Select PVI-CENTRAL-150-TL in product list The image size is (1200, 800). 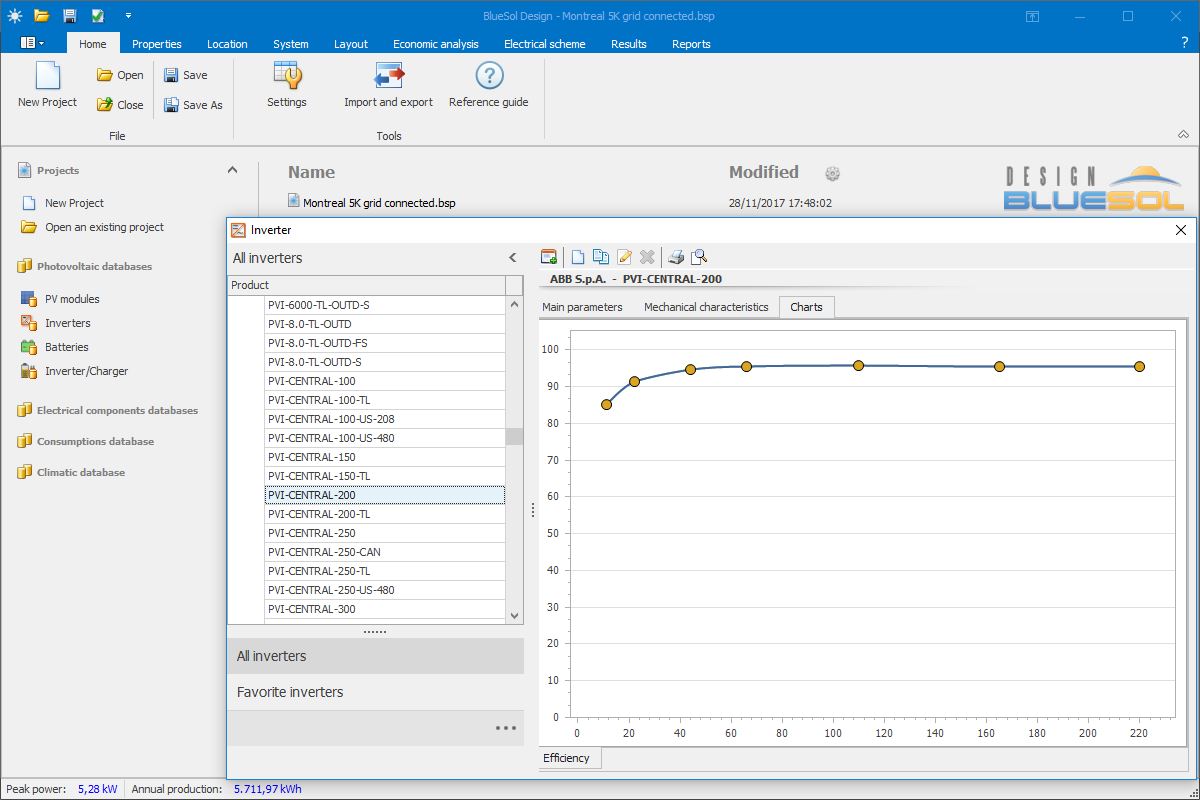click(385, 476)
